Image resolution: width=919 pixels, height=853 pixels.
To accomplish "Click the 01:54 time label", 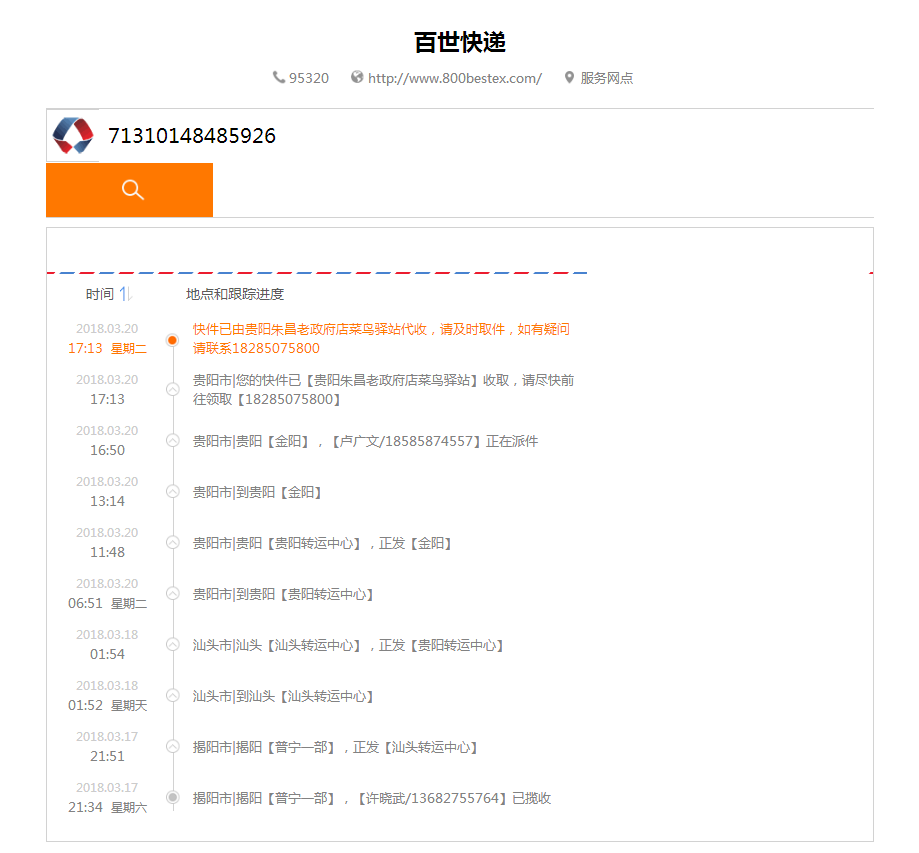I will pos(107,654).
